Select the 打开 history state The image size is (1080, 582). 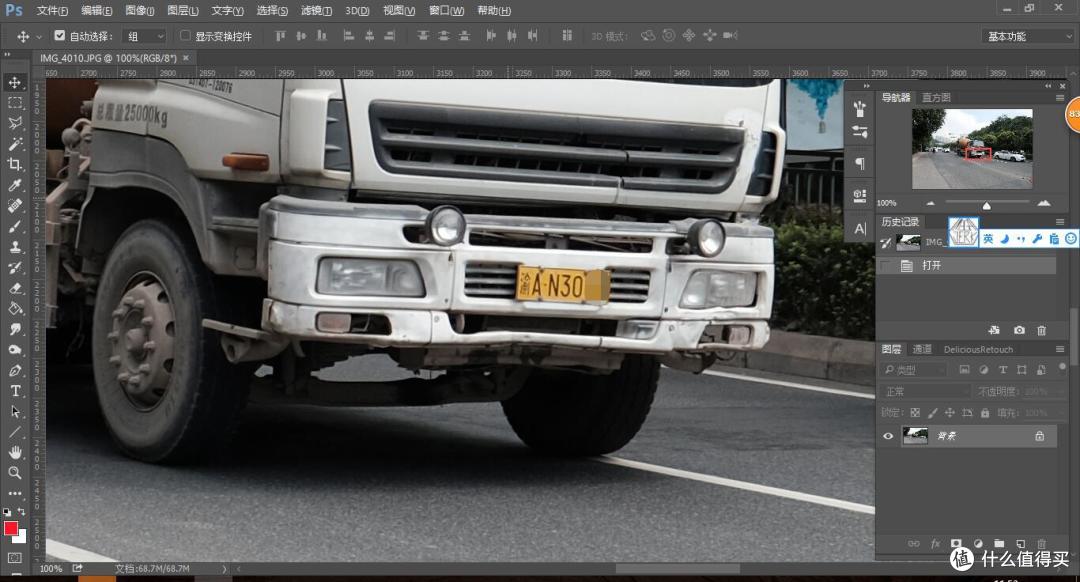click(930, 266)
